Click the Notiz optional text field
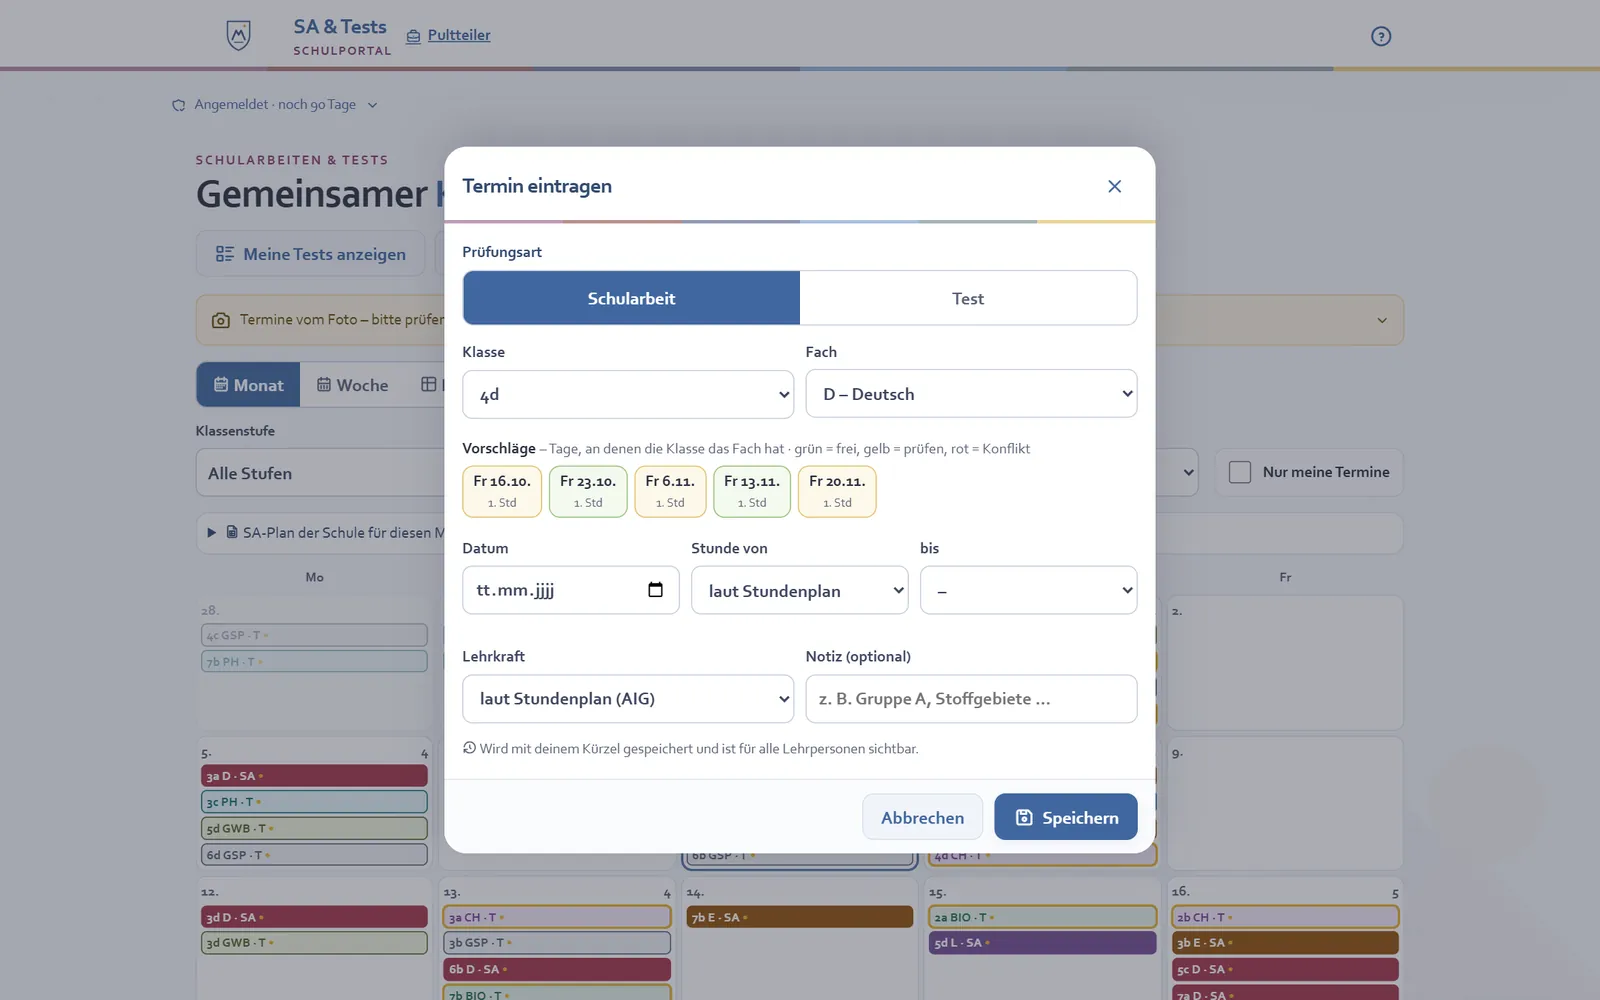This screenshot has width=1600, height=1000. [971, 699]
